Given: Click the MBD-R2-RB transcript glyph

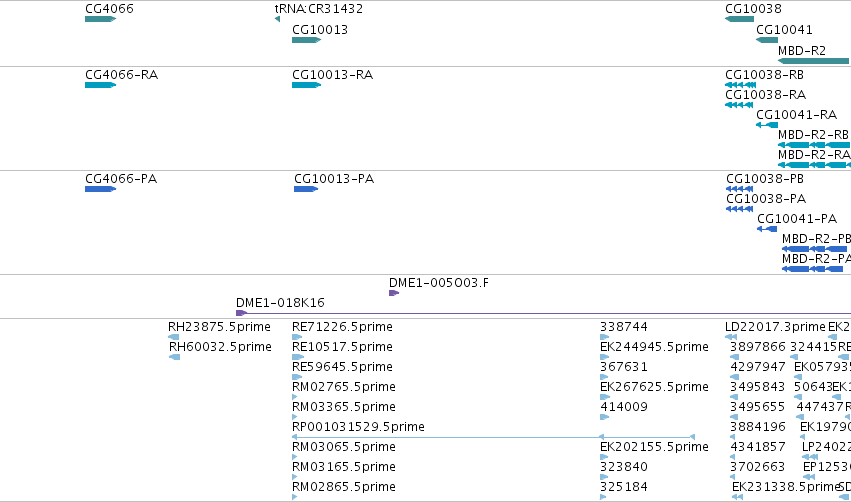Looking at the screenshot, I should click(x=814, y=145).
